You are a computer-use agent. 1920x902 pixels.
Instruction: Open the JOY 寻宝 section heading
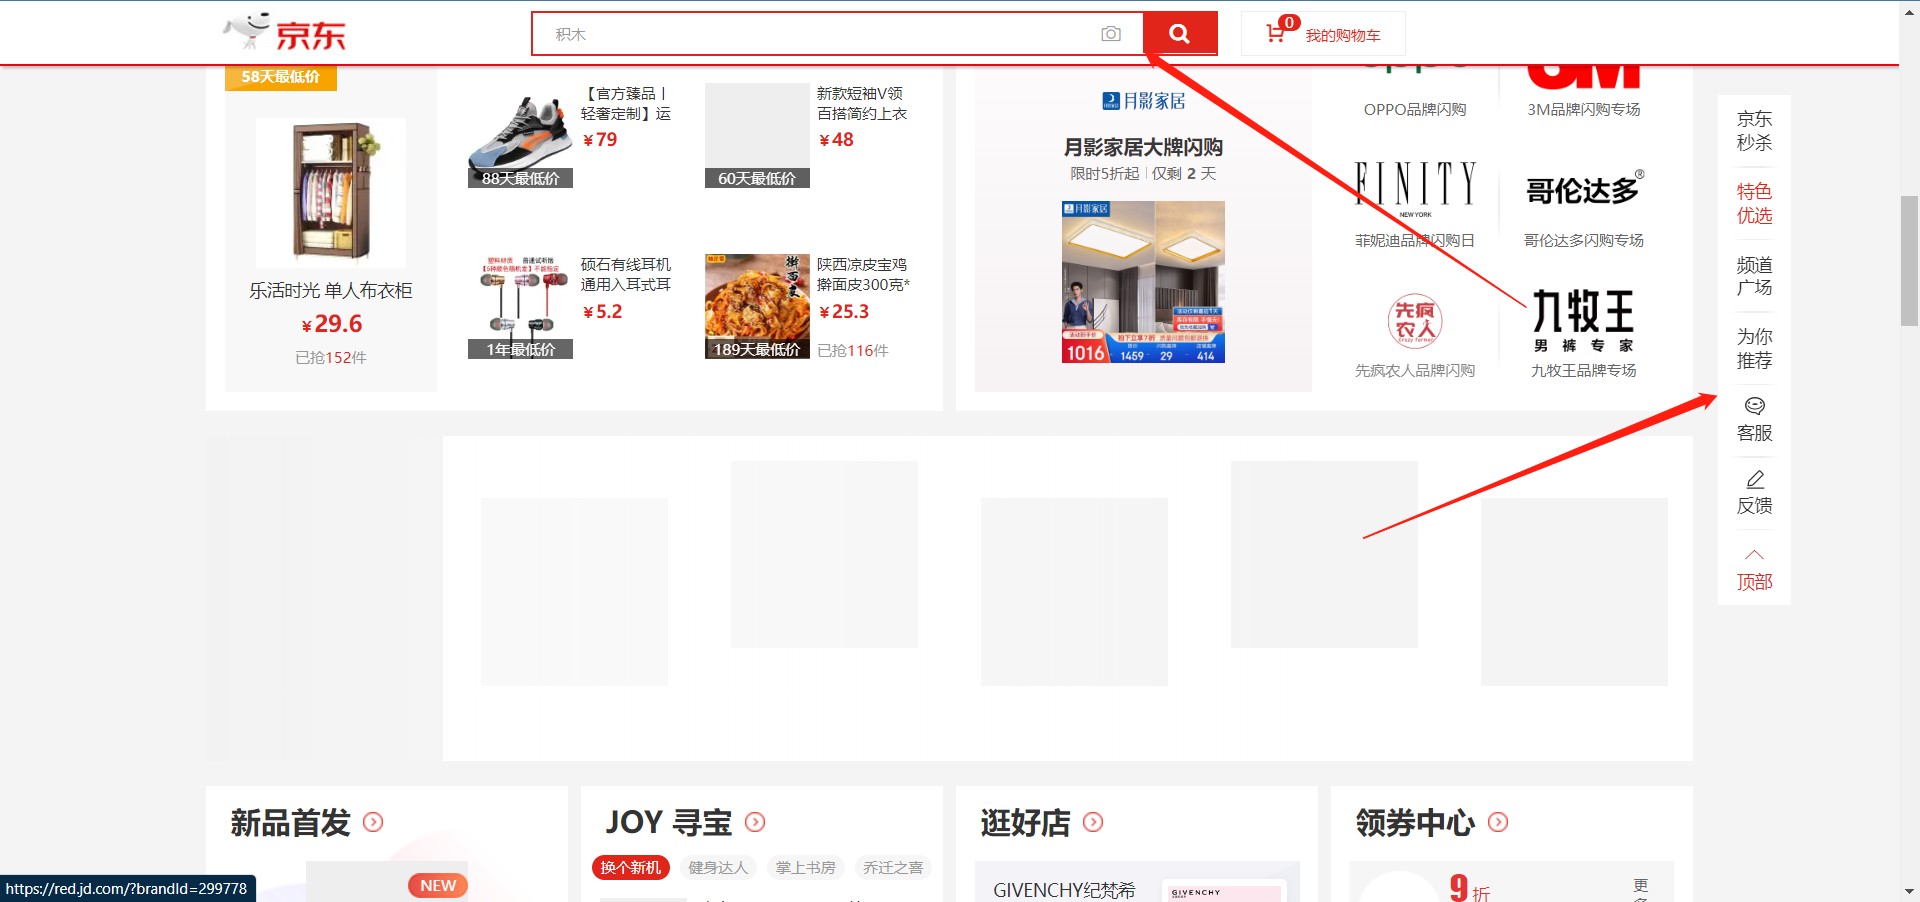(669, 822)
